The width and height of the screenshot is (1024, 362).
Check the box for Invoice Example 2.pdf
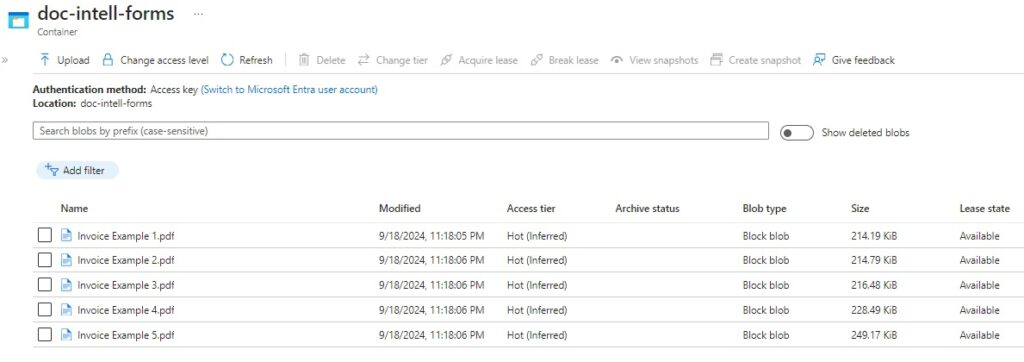44,260
